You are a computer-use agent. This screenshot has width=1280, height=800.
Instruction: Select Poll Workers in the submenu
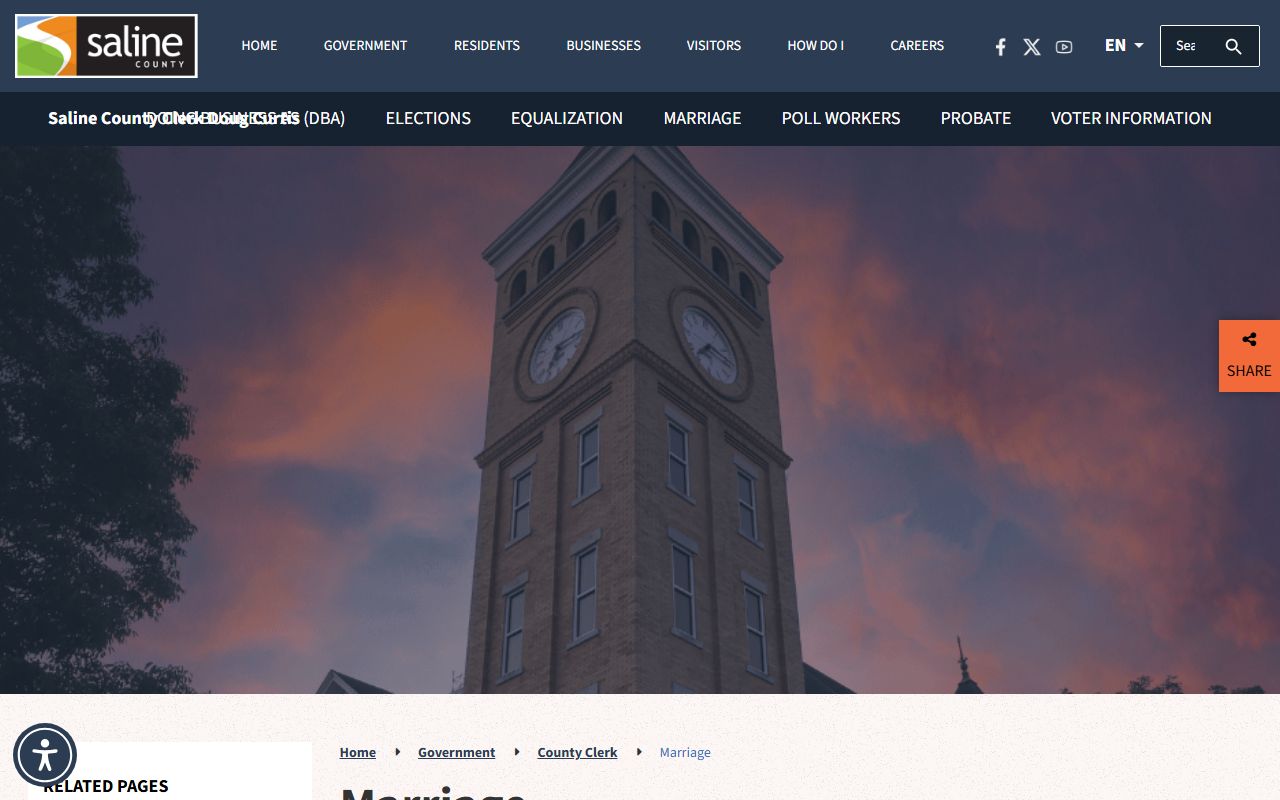[841, 118]
